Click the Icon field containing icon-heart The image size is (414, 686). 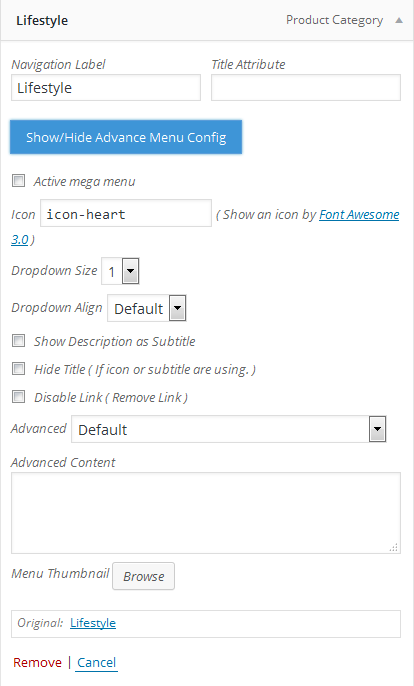126,213
